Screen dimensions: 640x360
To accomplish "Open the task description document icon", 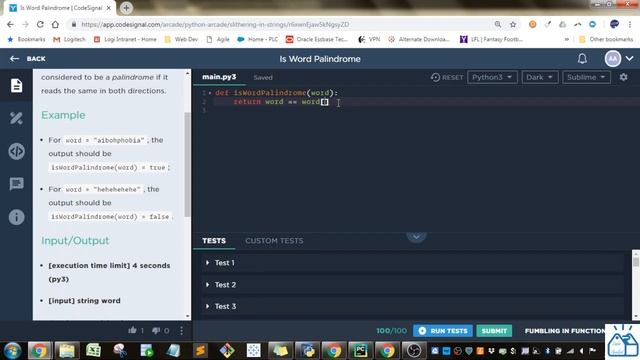I will point(16,85).
